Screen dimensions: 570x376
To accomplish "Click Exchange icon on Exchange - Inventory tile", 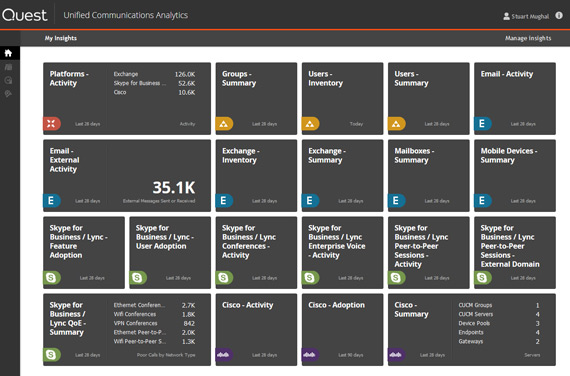I will tap(224, 201).
